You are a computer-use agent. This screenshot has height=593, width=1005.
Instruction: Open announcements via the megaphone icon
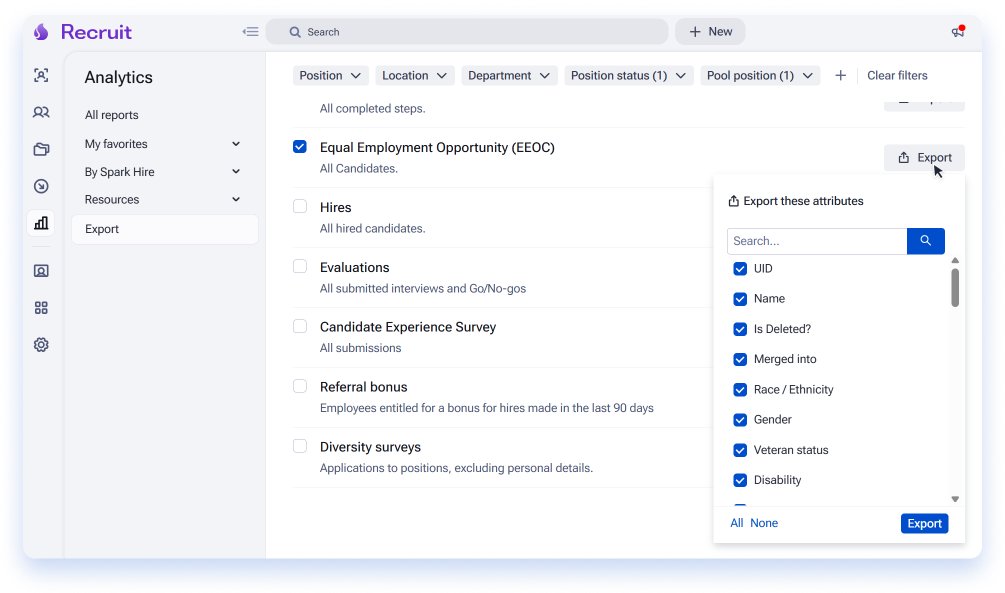pyautogui.click(x=958, y=31)
